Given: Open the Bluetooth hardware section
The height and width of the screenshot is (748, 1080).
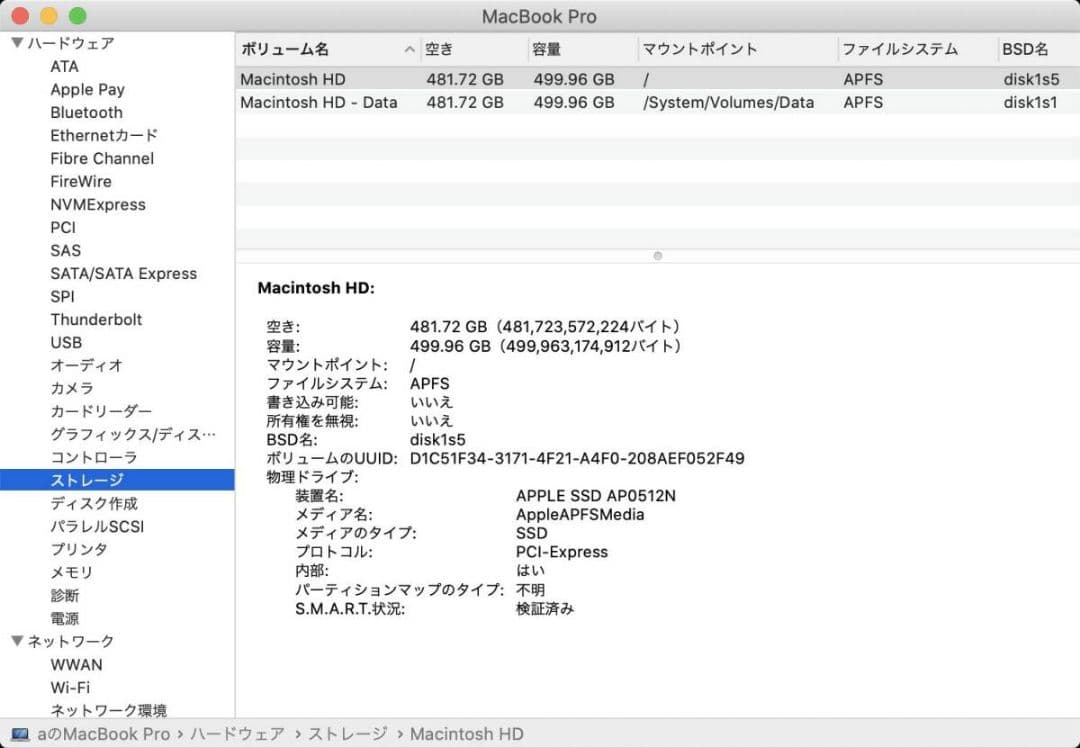Looking at the screenshot, I should (86, 112).
